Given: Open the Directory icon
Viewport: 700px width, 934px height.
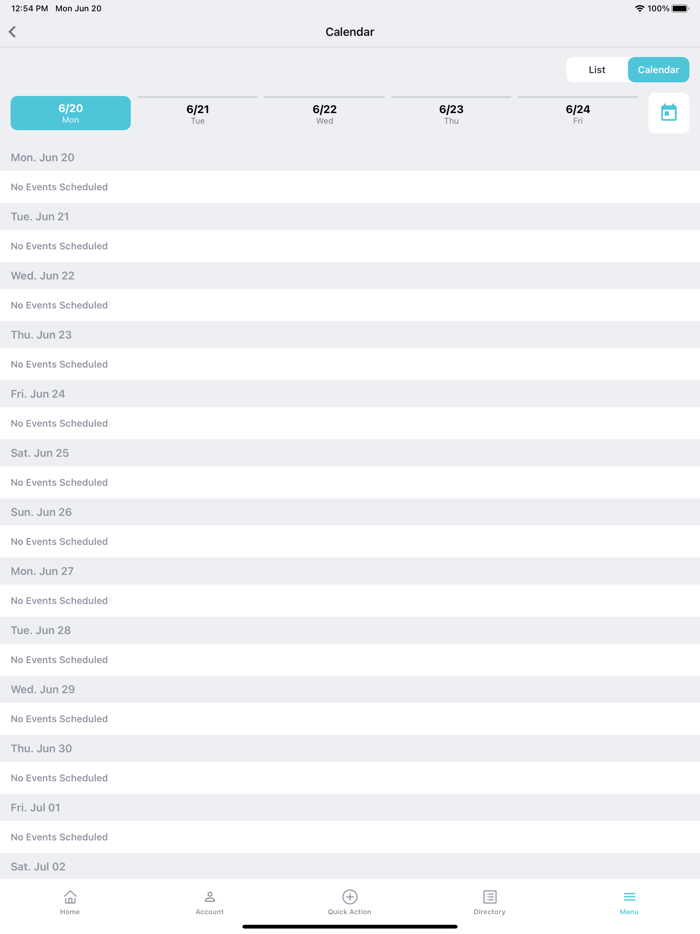Looking at the screenshot, I should tap(490, 896).
